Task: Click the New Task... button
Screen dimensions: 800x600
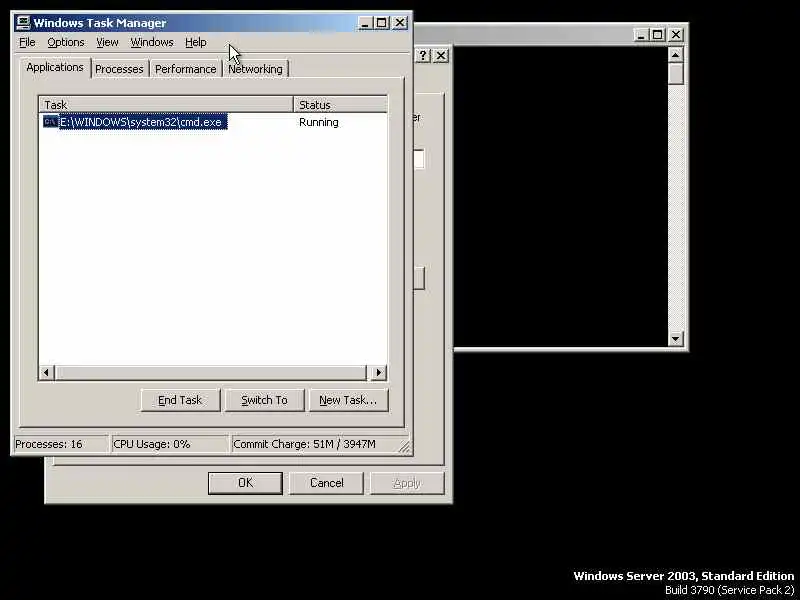Action: (348, 400)
